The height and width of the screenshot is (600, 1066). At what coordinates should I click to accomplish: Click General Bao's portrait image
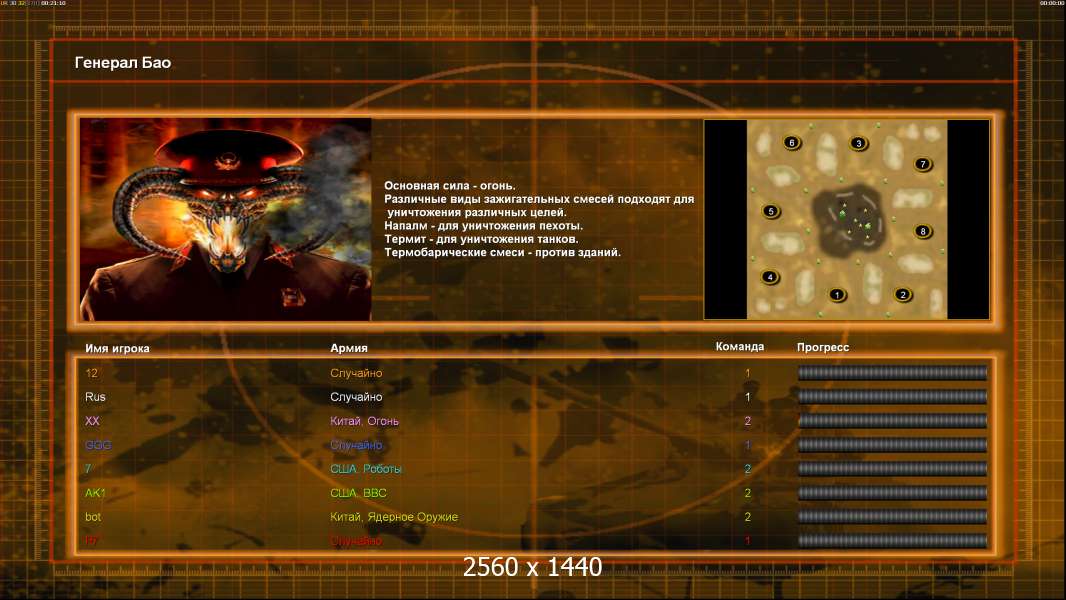click(x=226, y=219)
